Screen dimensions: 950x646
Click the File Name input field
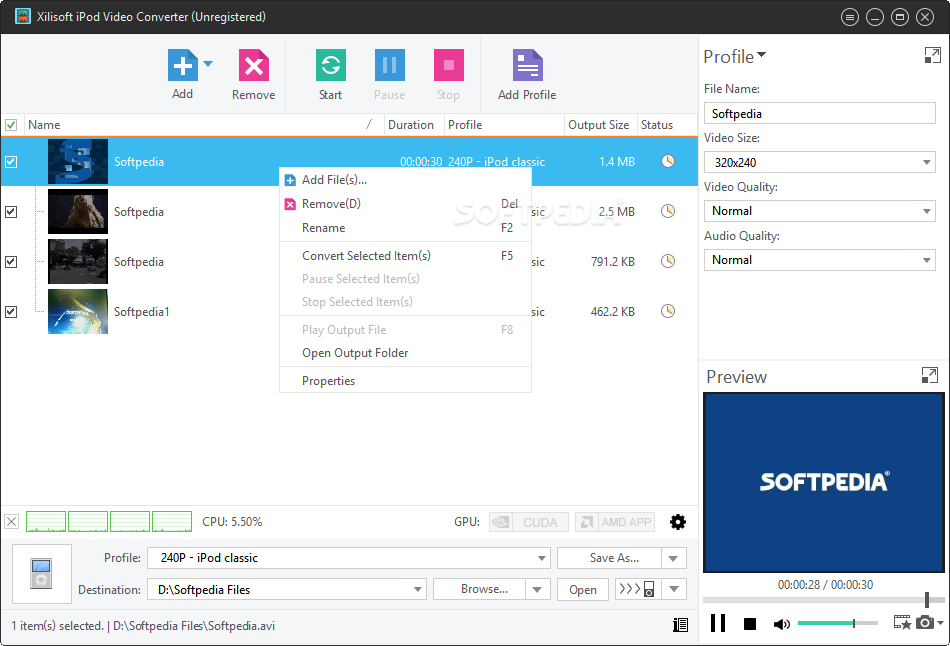click(820, 113)
